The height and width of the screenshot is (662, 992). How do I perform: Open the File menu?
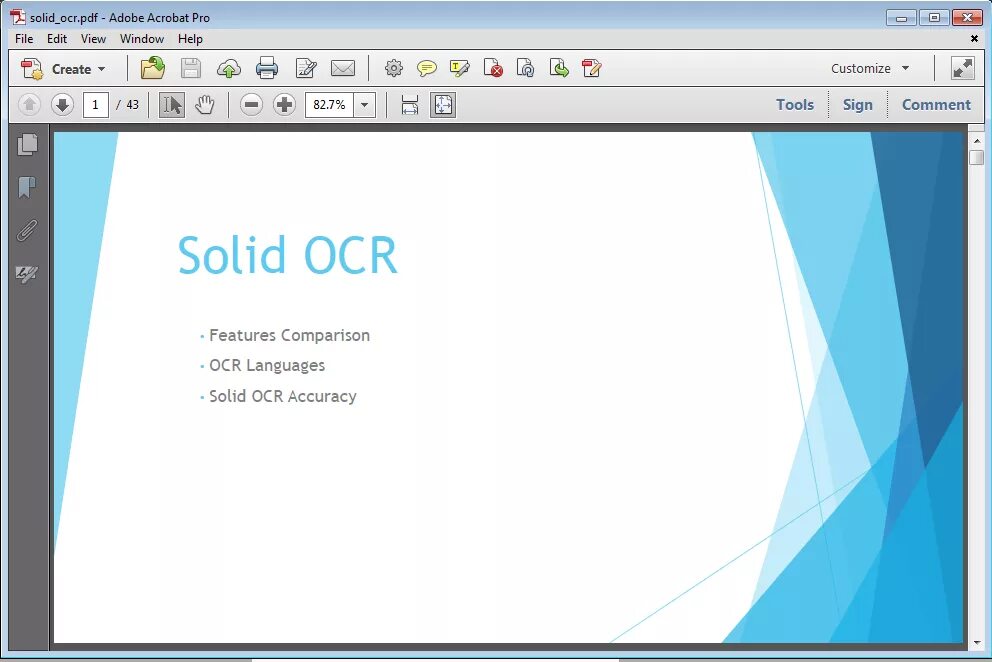[x=24, y=39]
